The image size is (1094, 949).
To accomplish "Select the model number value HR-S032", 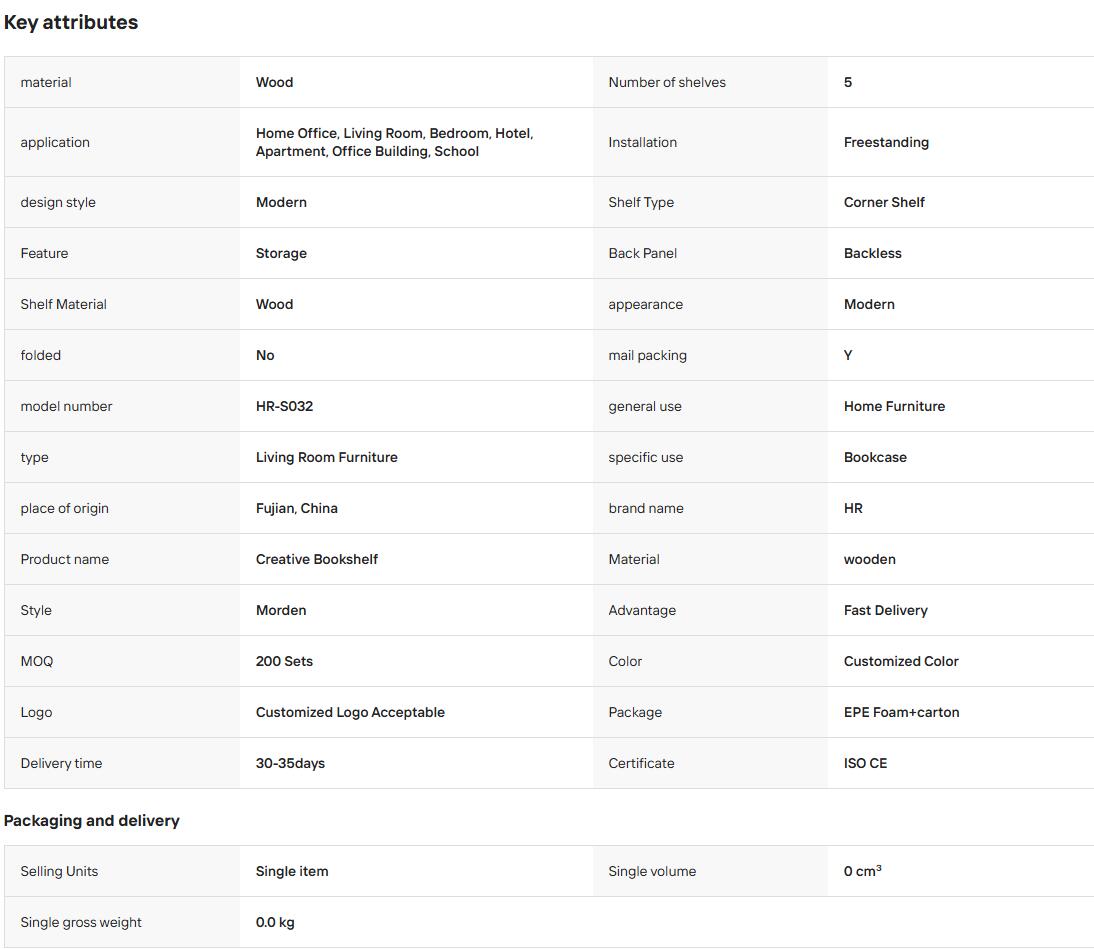I will (284, 406).
